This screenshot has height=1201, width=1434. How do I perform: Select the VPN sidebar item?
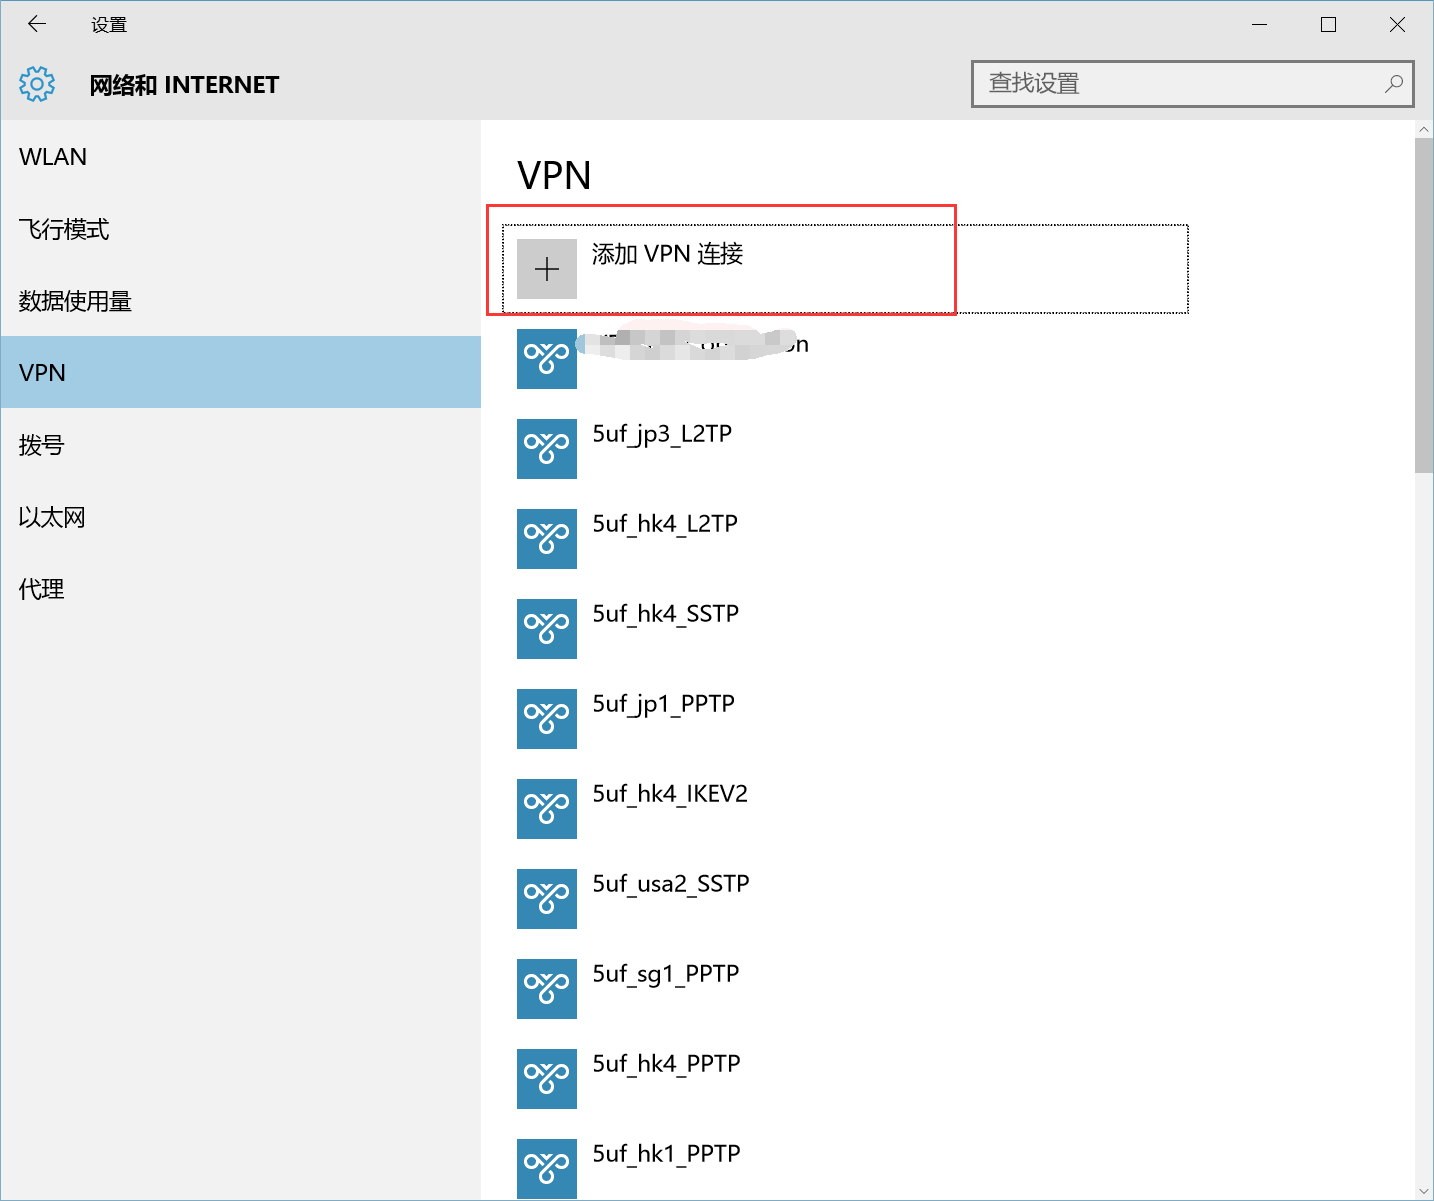pyautogui.click(x=42, y=373)
